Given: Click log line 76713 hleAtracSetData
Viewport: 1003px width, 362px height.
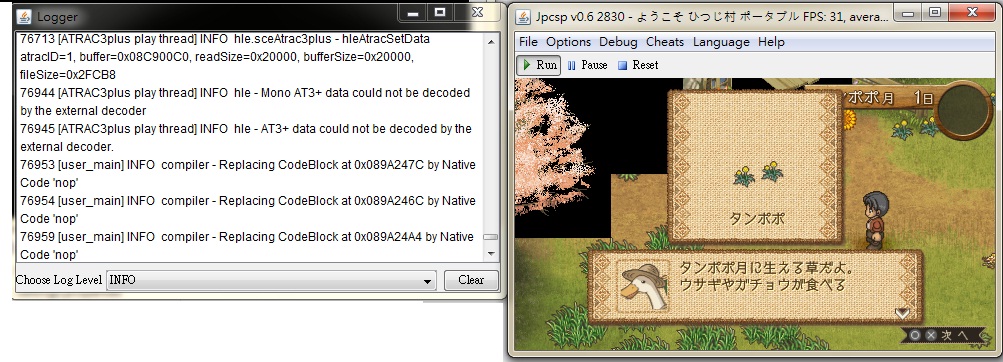Looking at the screenshot, I should click(225, 57).
